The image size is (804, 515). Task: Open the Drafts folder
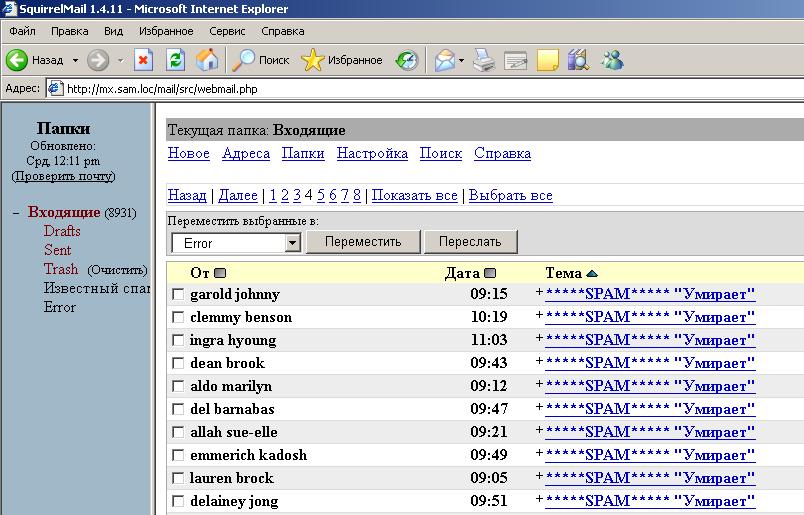coord(62,231)
